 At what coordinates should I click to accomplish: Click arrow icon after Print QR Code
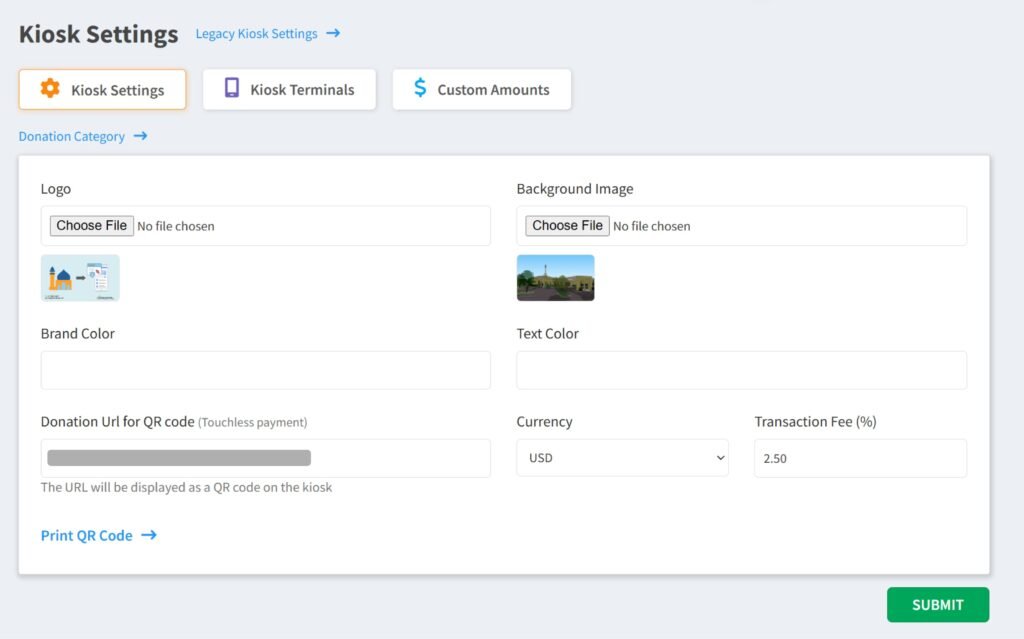(x=149, y=535)
